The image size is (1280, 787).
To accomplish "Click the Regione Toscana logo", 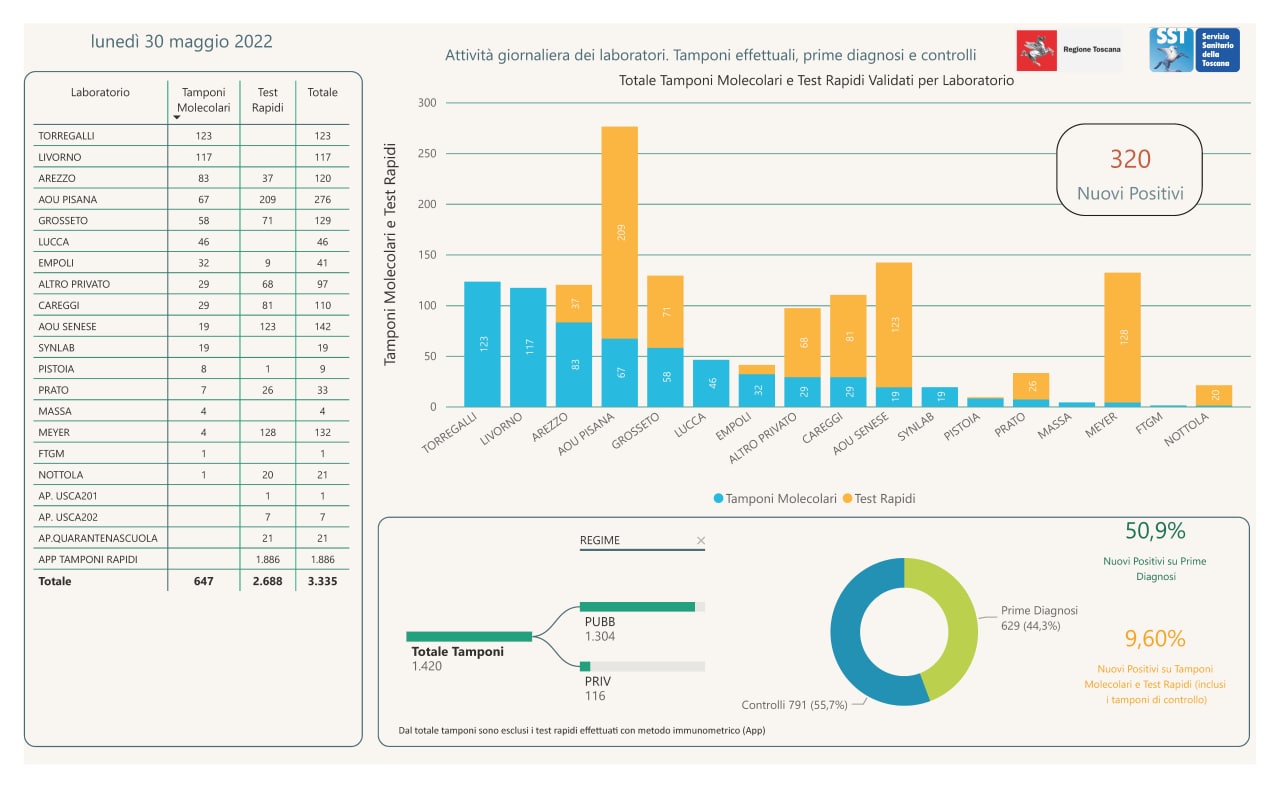I will point(1069,50).
